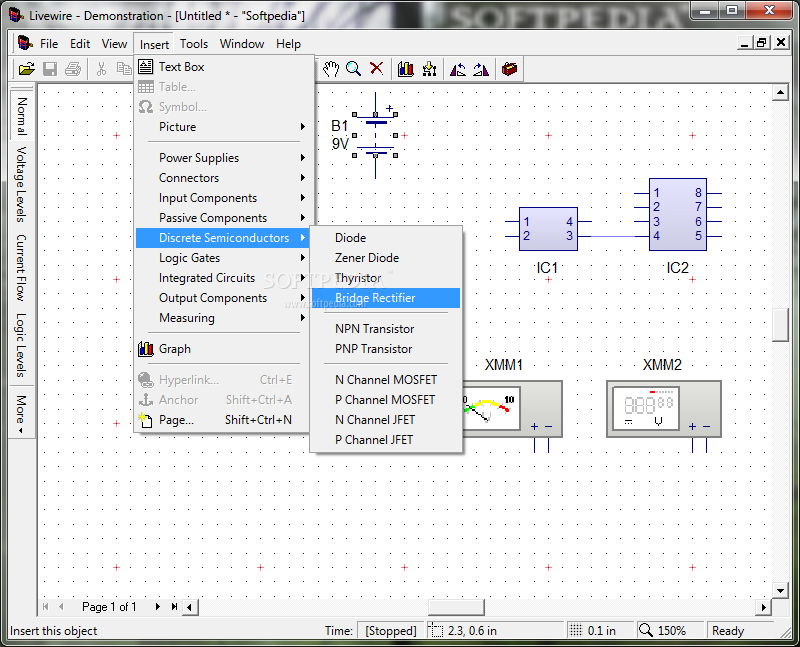
Task: Open the More styles tab
Action: (21, 413)
